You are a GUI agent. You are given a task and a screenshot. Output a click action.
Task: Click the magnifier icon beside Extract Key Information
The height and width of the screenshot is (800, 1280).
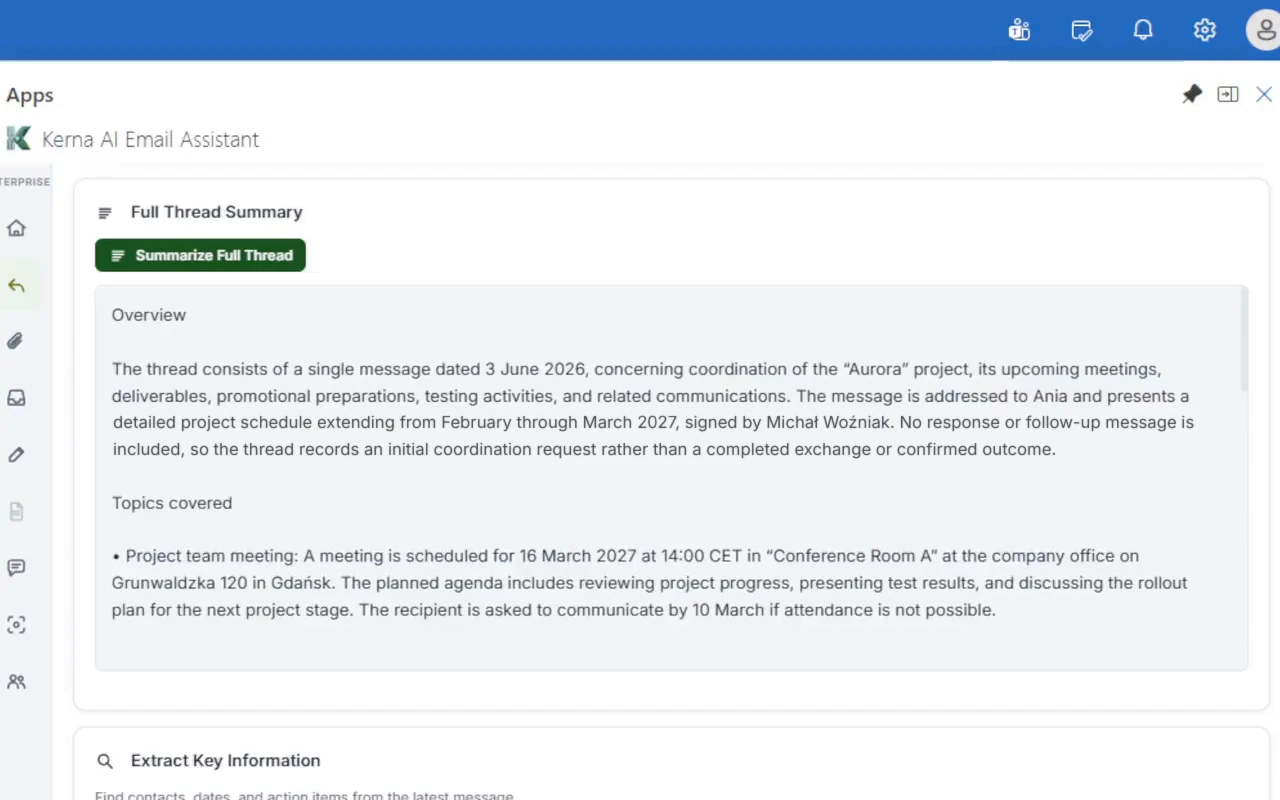click(105, 761)
